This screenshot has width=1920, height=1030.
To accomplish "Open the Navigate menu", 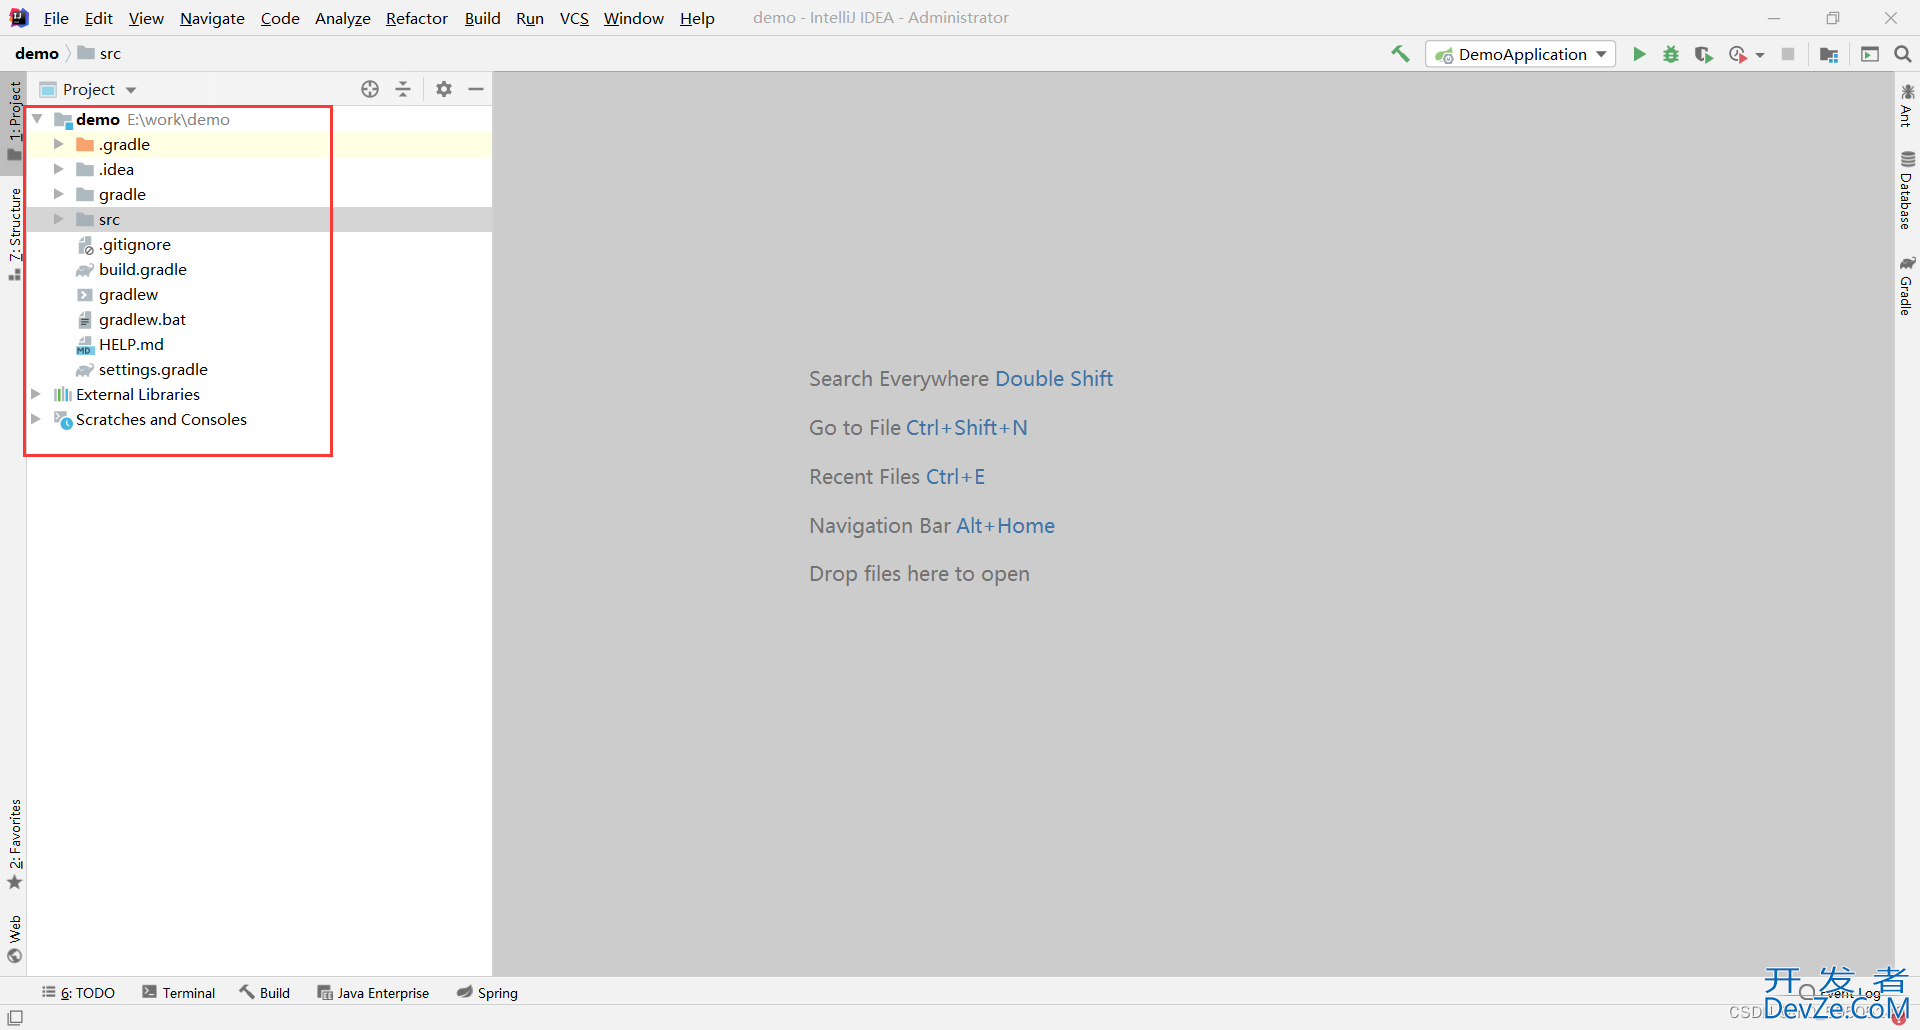I will pos(212,18).
